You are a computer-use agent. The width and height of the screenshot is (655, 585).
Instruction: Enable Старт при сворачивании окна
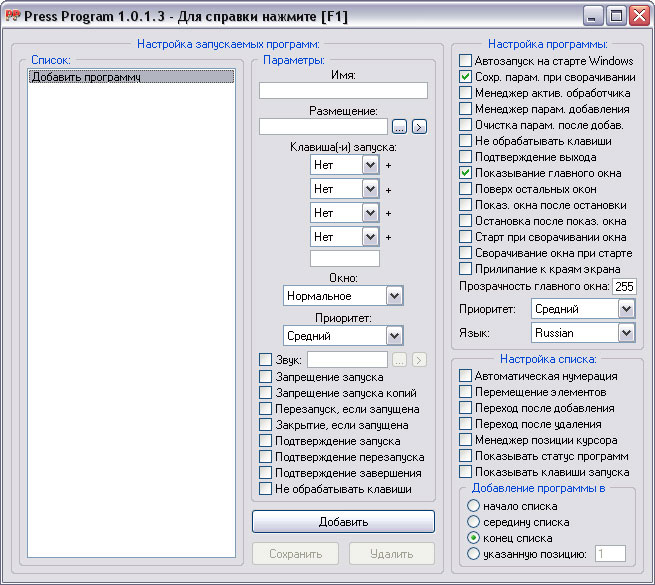(x=465, y=237)
